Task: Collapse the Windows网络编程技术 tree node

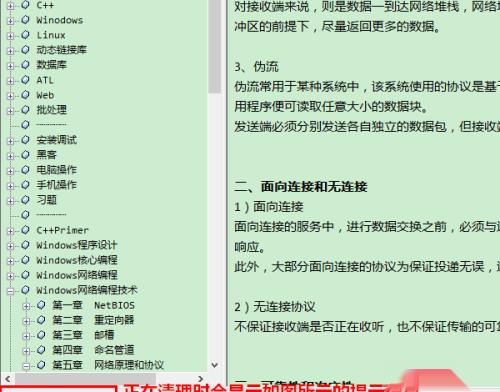Action: pyautogui.click(x=10, y=291)
